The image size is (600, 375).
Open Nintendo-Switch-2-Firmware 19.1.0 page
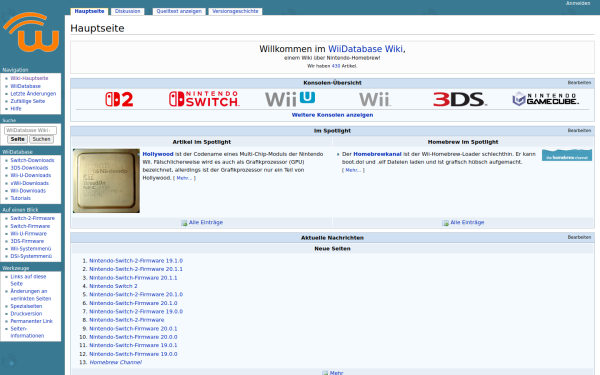pyautogui.click(x=136, y=261)
